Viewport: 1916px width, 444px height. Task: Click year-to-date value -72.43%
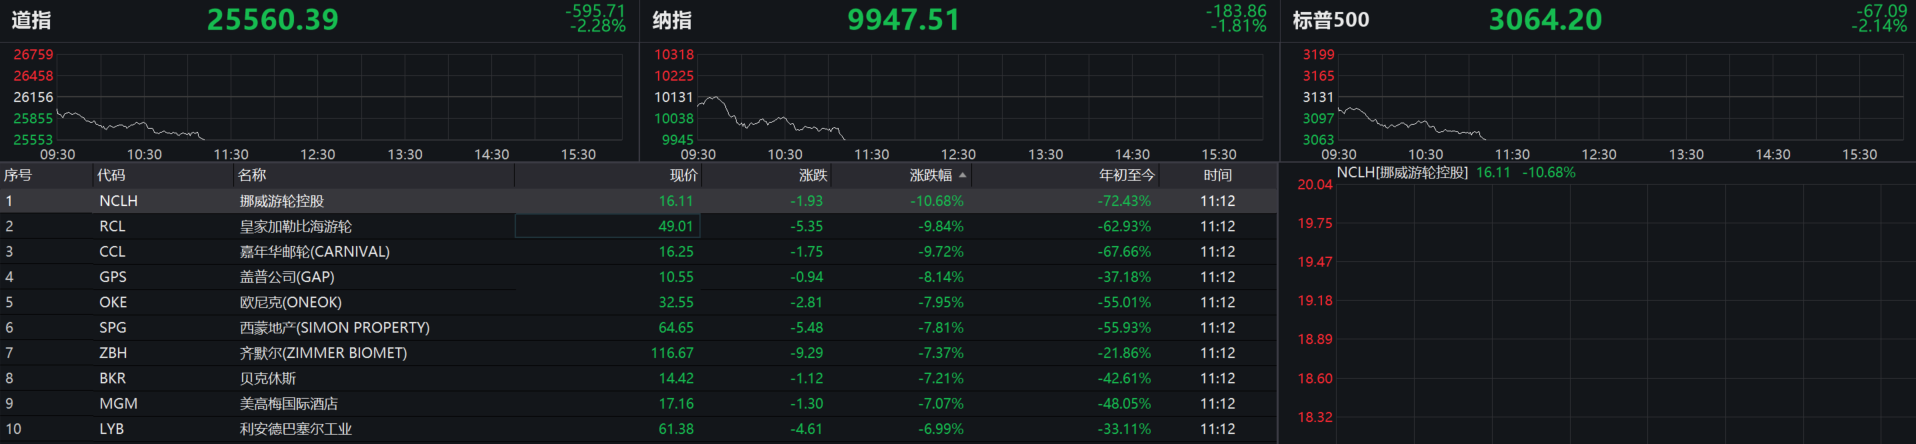[1124, 201]
